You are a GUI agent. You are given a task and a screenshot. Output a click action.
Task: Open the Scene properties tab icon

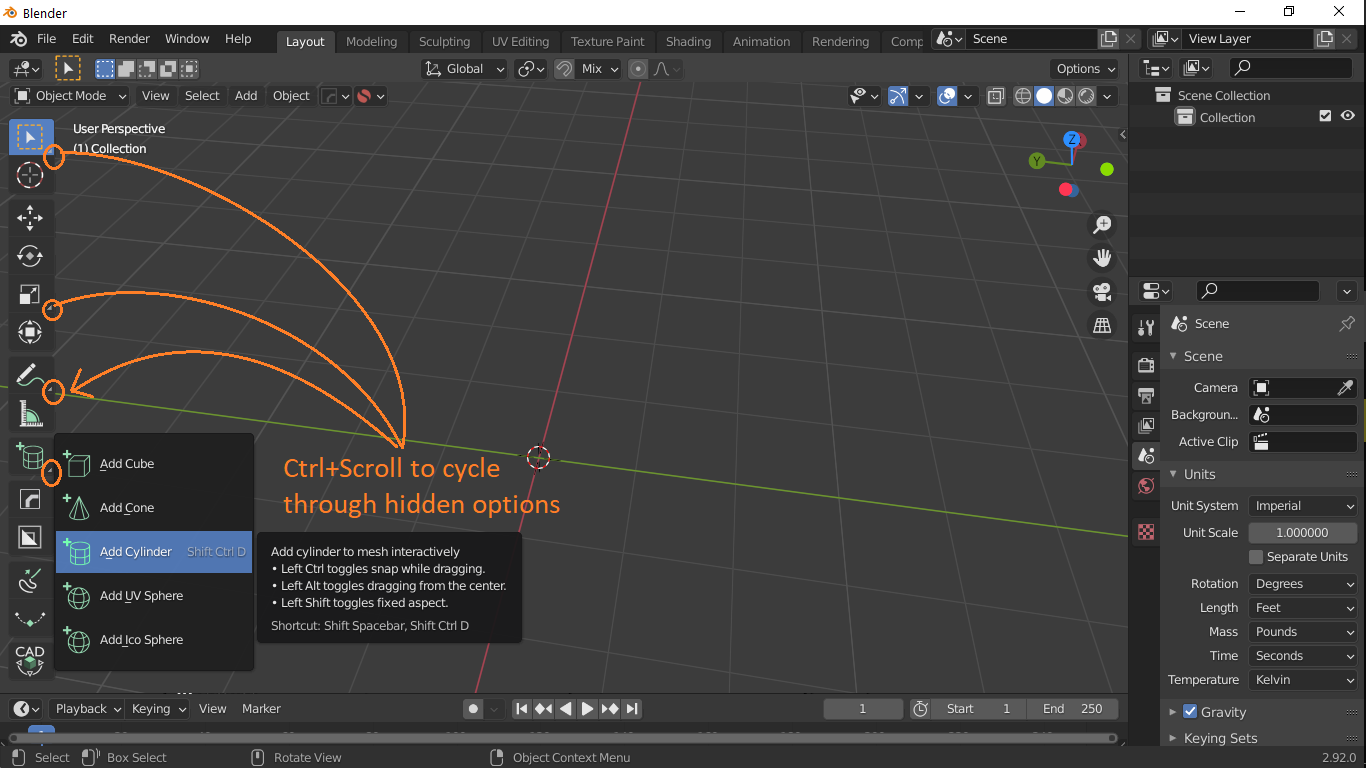(1146, 455)
